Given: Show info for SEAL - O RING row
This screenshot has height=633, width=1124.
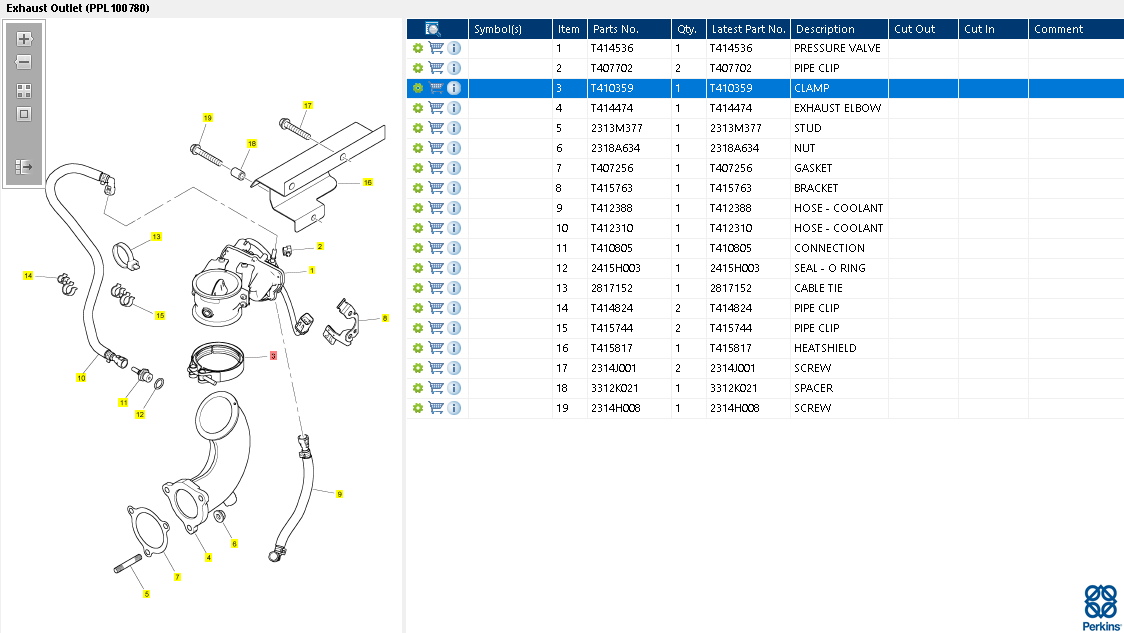Looking at the screenshot, I should 454,268.
